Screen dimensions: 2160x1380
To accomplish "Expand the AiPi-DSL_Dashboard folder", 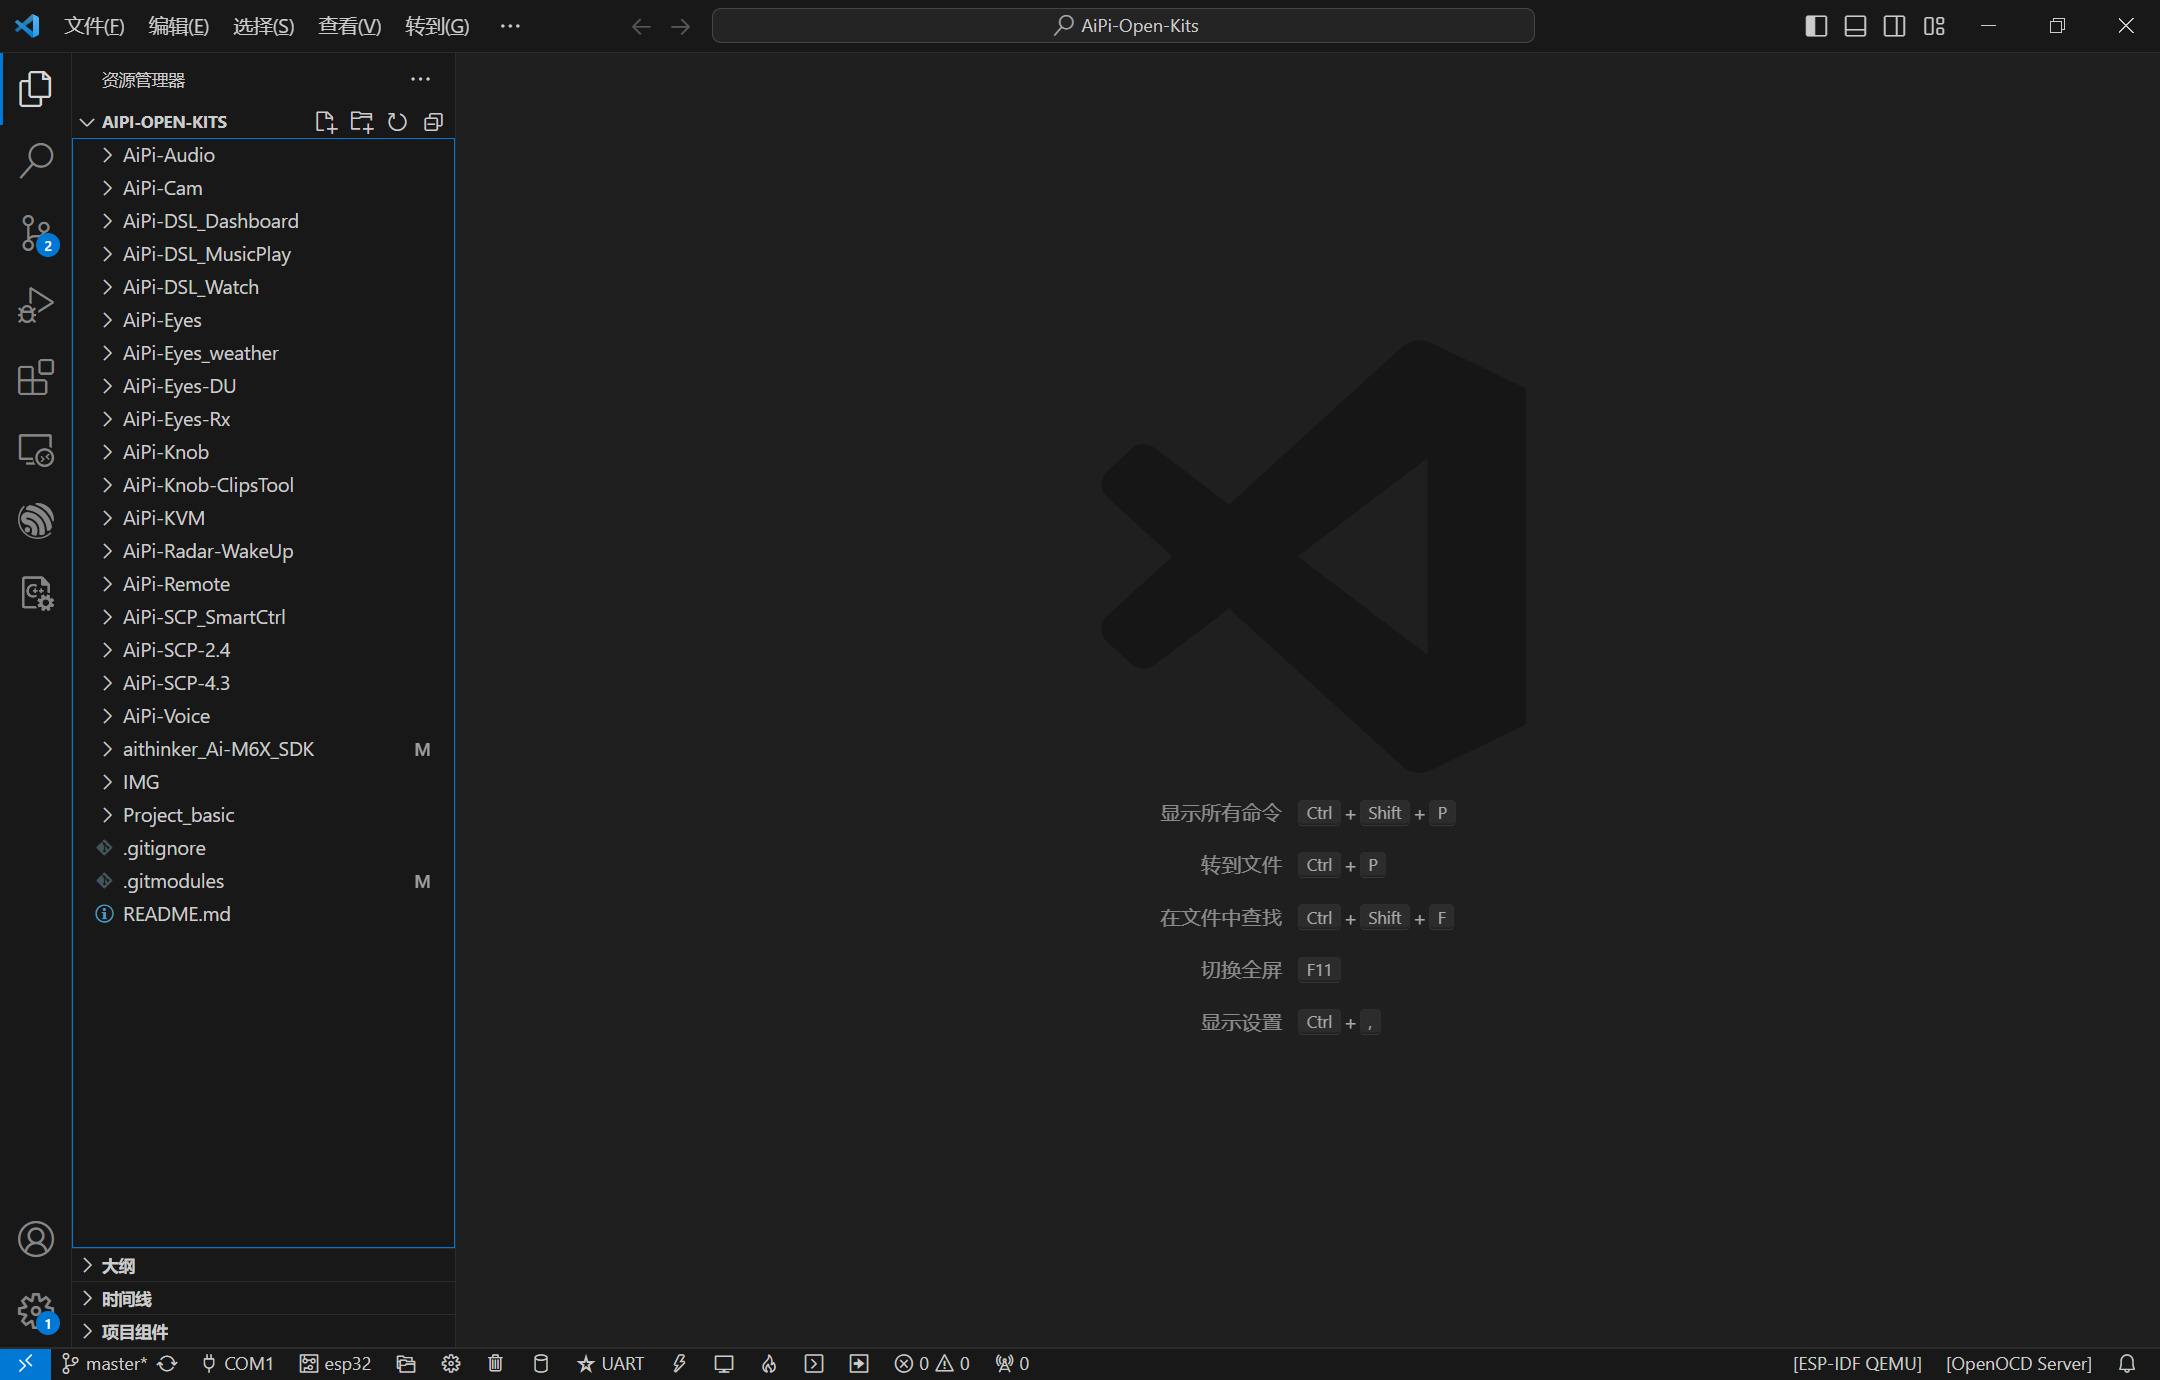I will coord(264,221).
